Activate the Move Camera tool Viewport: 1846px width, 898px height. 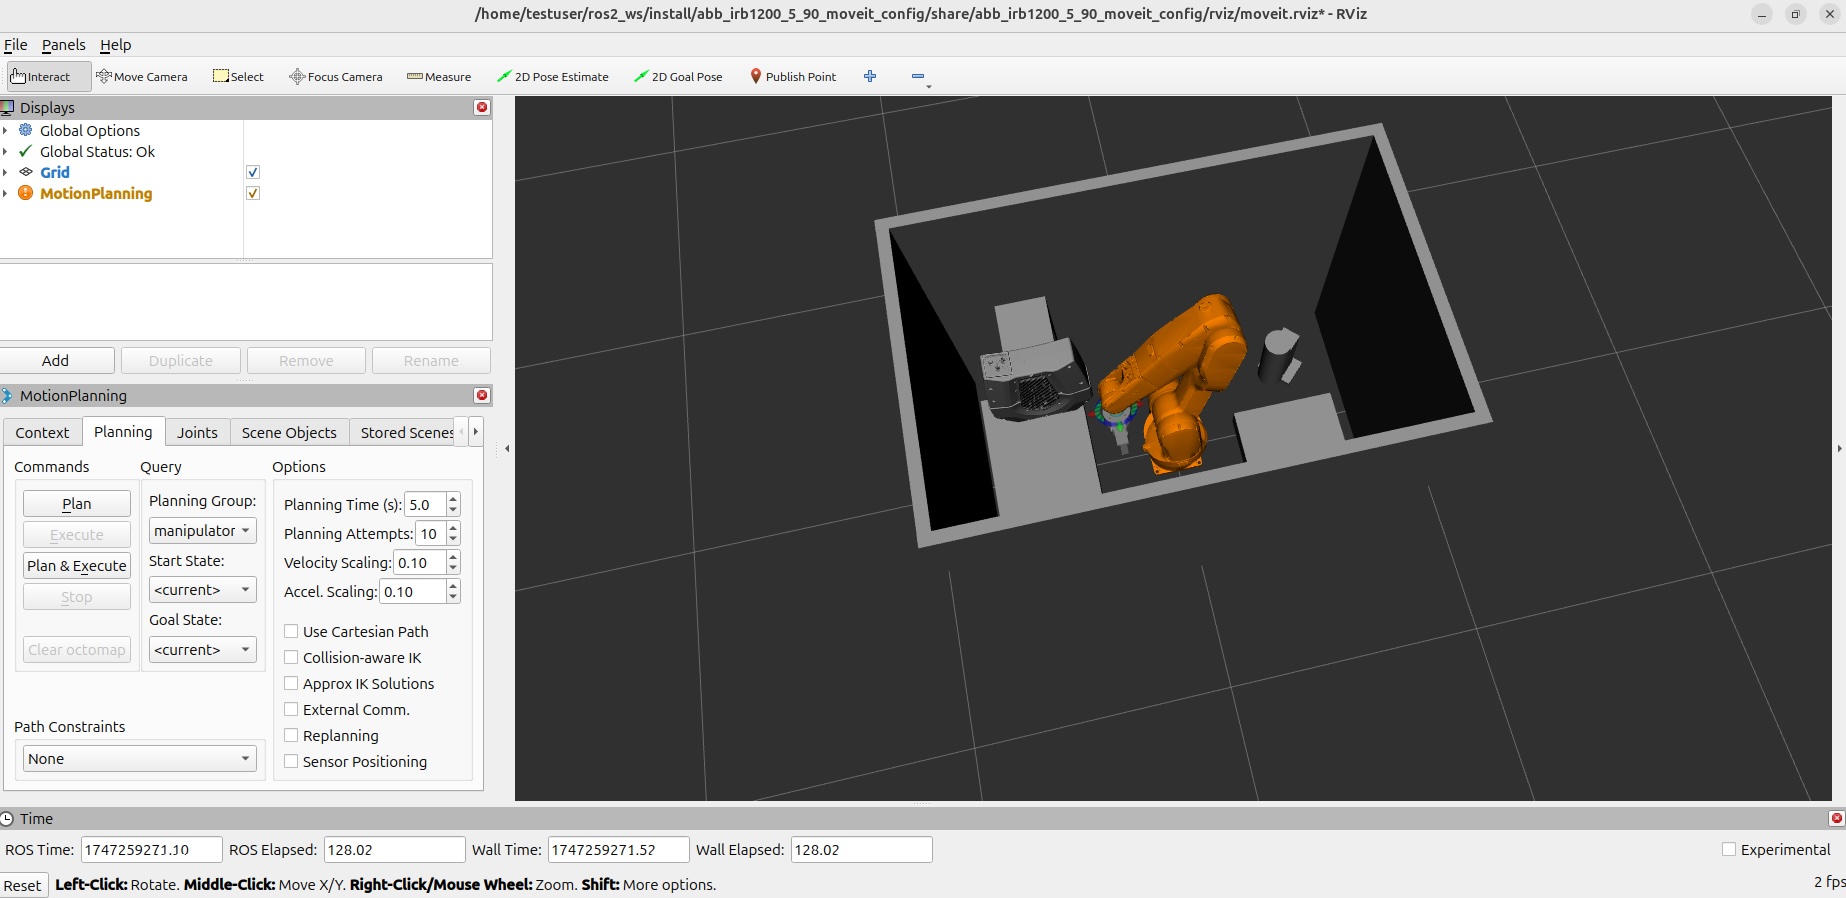141,77
